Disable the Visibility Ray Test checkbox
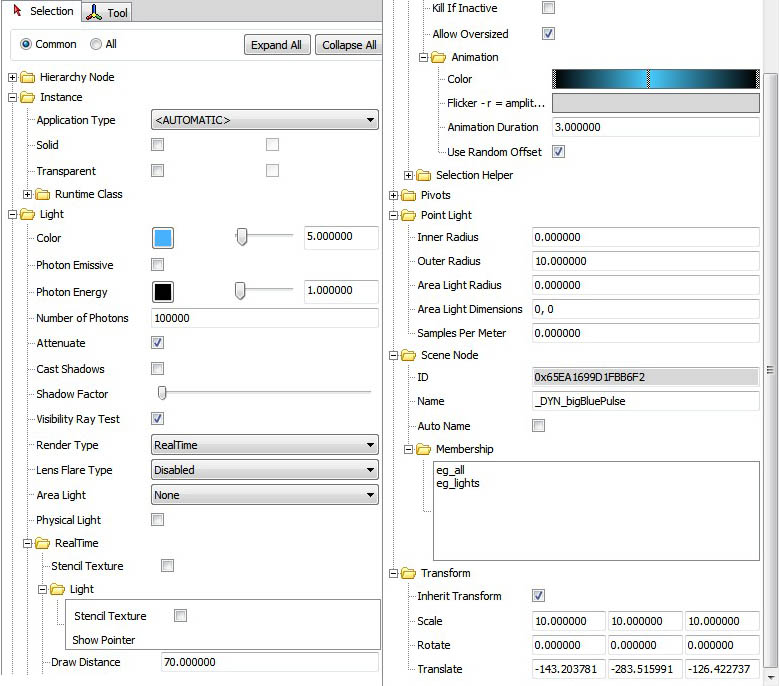The width and height of the screenshot is (780, 686). (x=158, y=419)
